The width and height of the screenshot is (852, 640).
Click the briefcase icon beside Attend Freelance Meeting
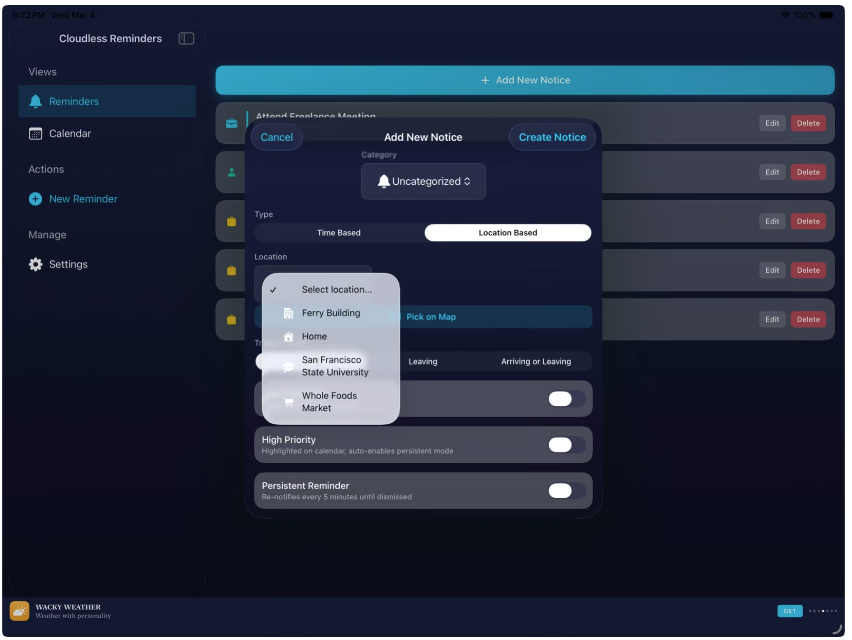click(231, 123)
